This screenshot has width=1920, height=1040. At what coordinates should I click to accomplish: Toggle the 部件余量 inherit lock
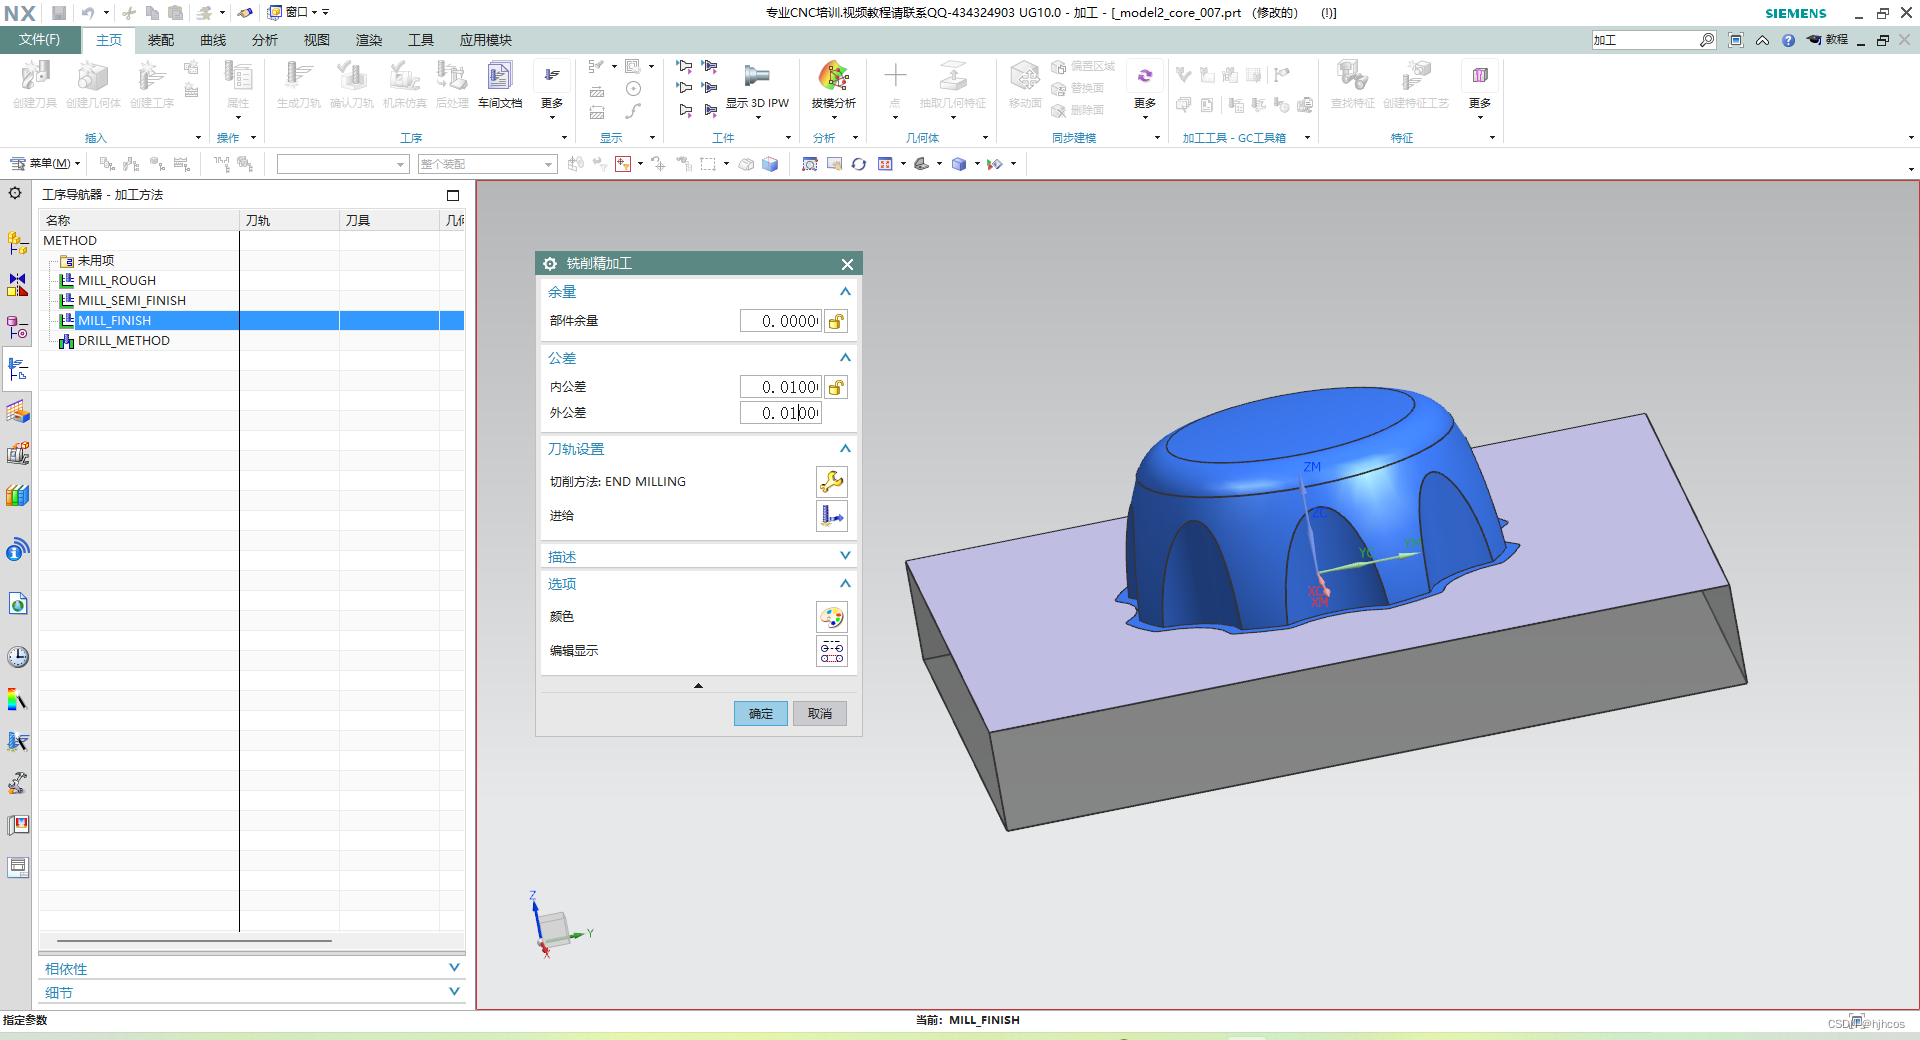pos(836,321)
